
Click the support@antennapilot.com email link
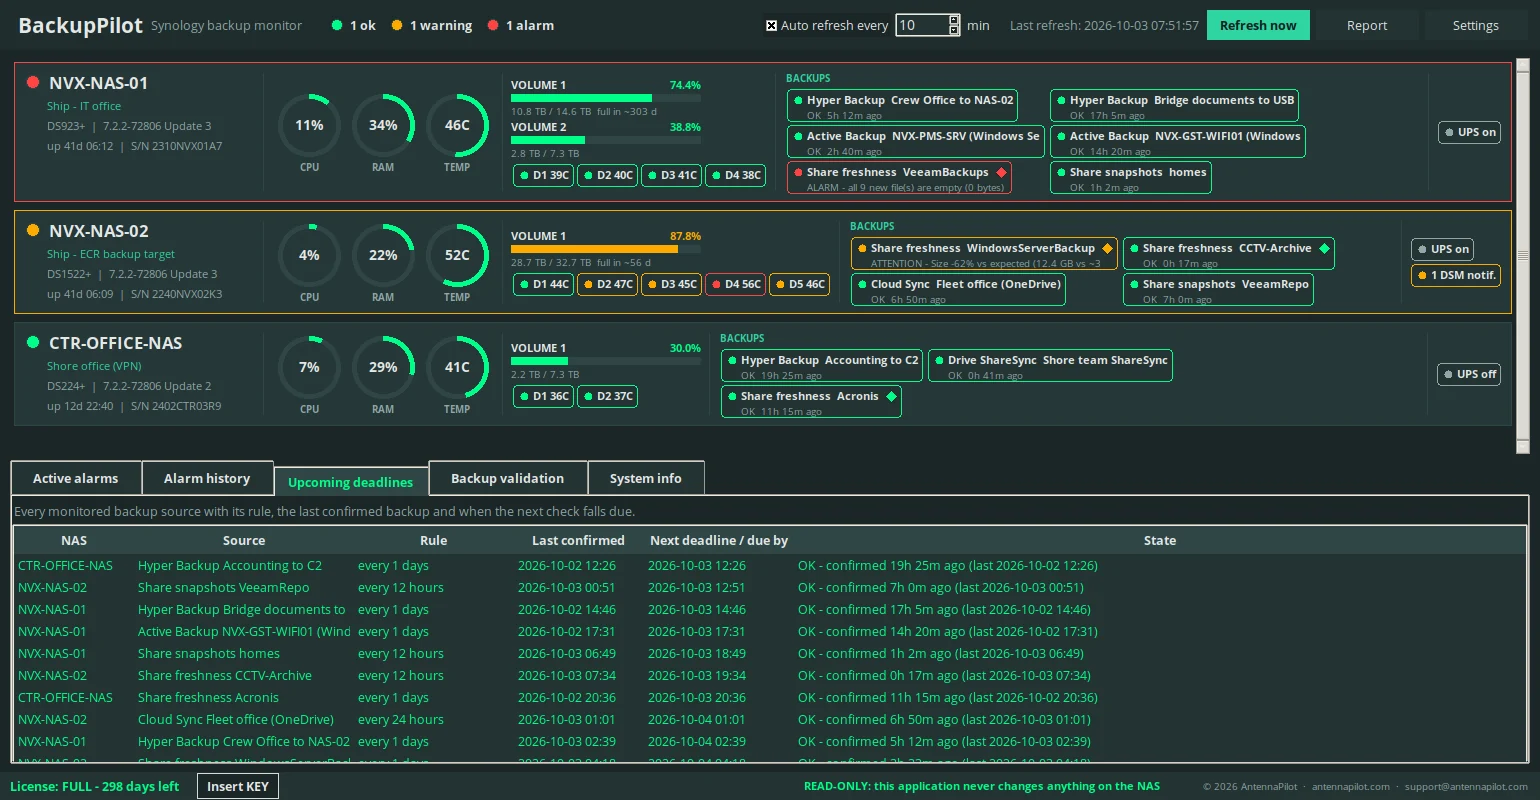1466,787
